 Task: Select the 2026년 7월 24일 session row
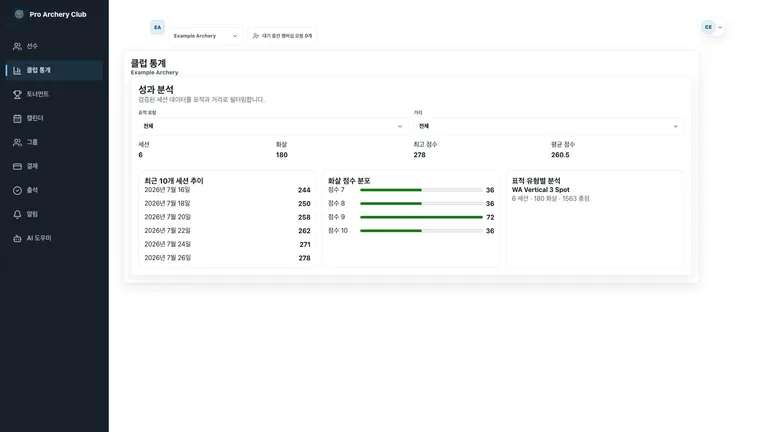coord(227,244)
